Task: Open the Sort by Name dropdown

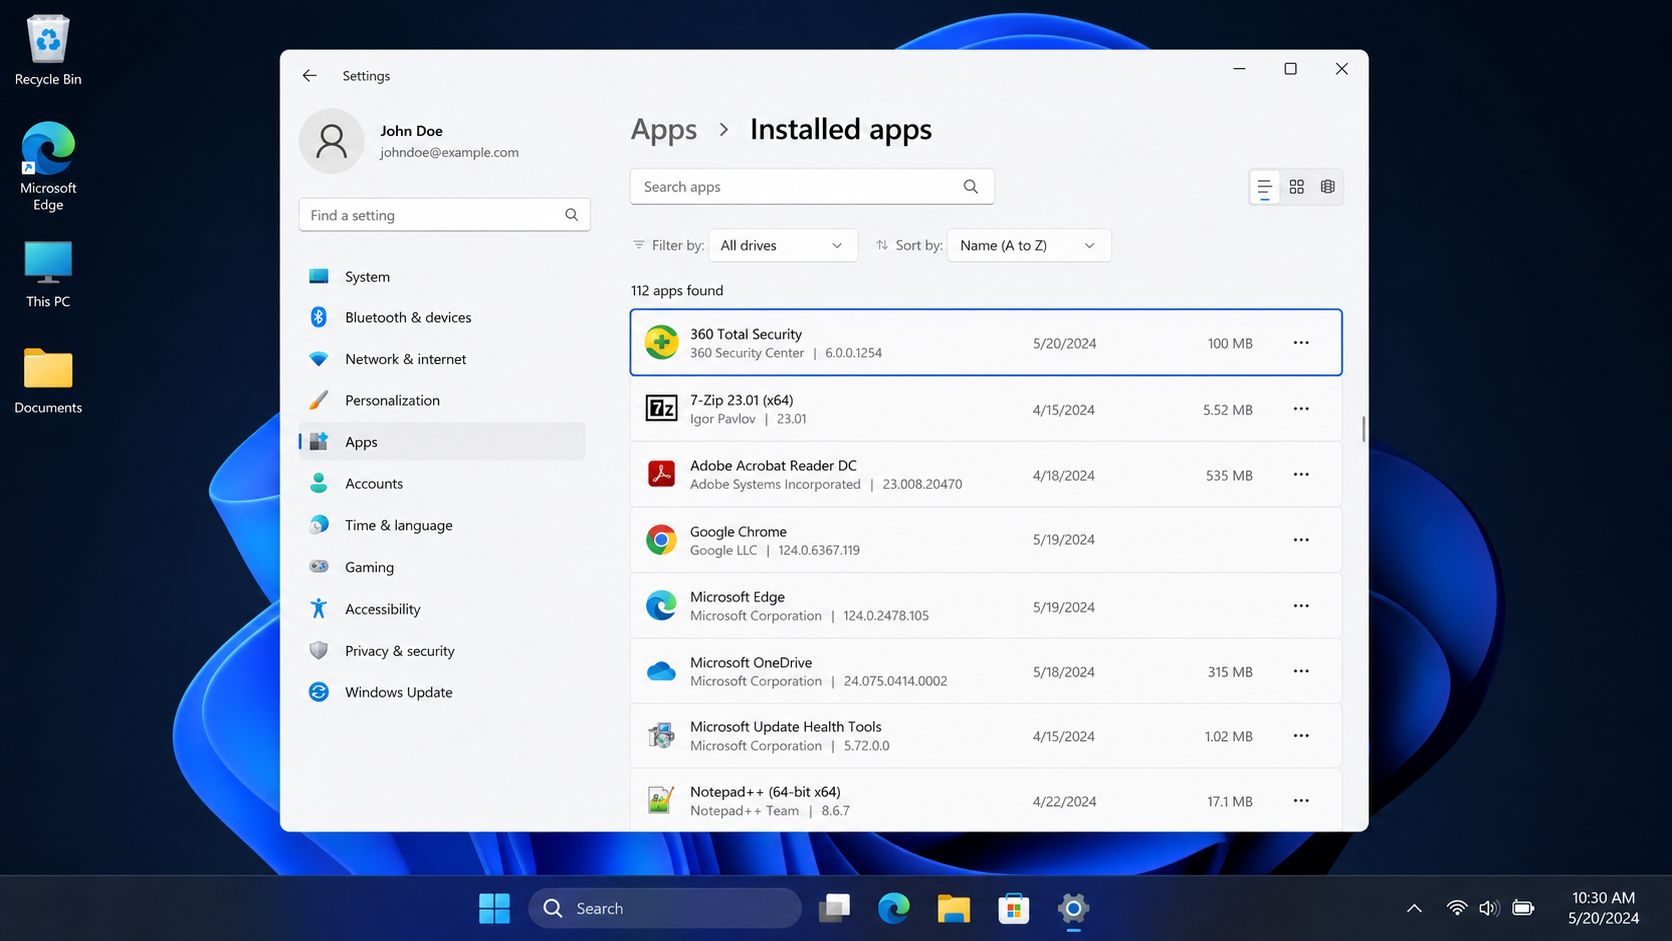Action: pyautogui.click(x=1028, y=246)
